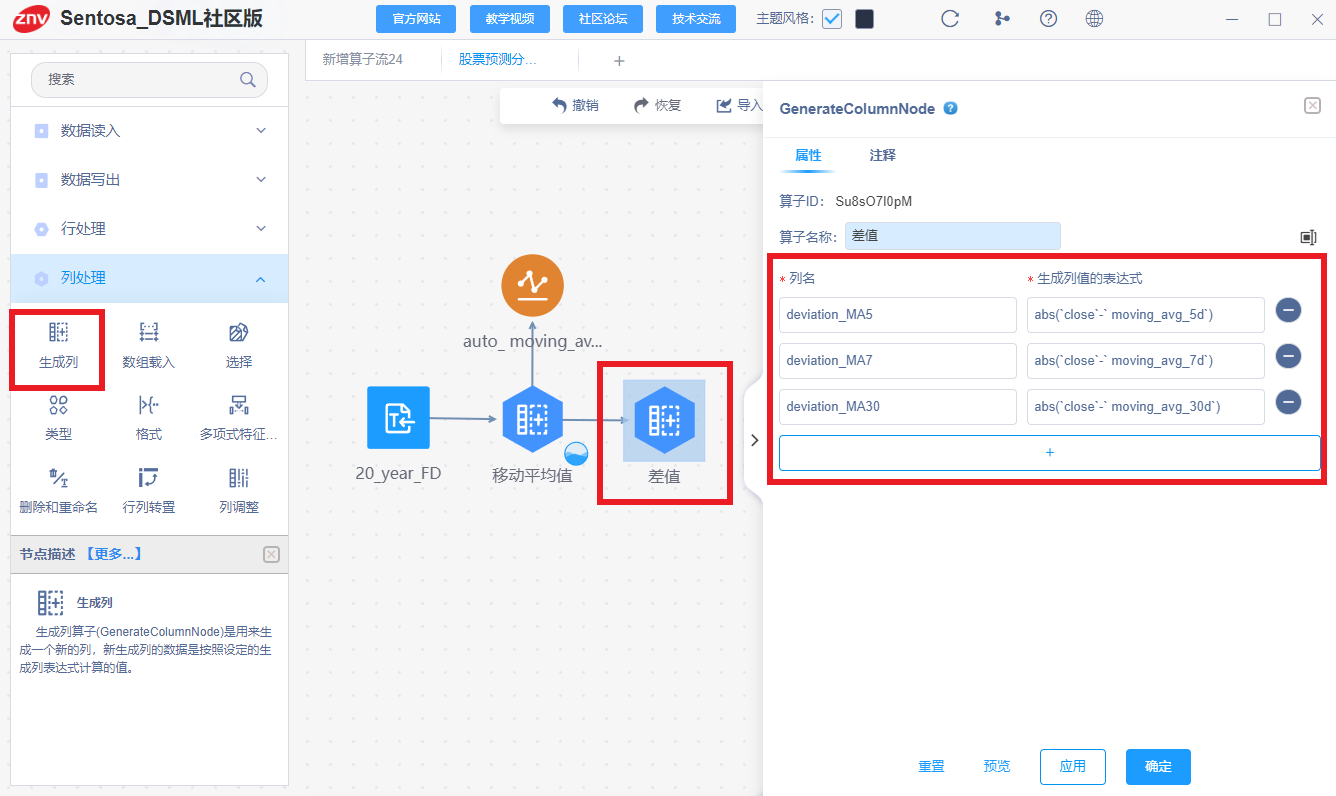Open the 官方网站 link button
This screenshot has width=1336, height=796.
tap(415, 19)
